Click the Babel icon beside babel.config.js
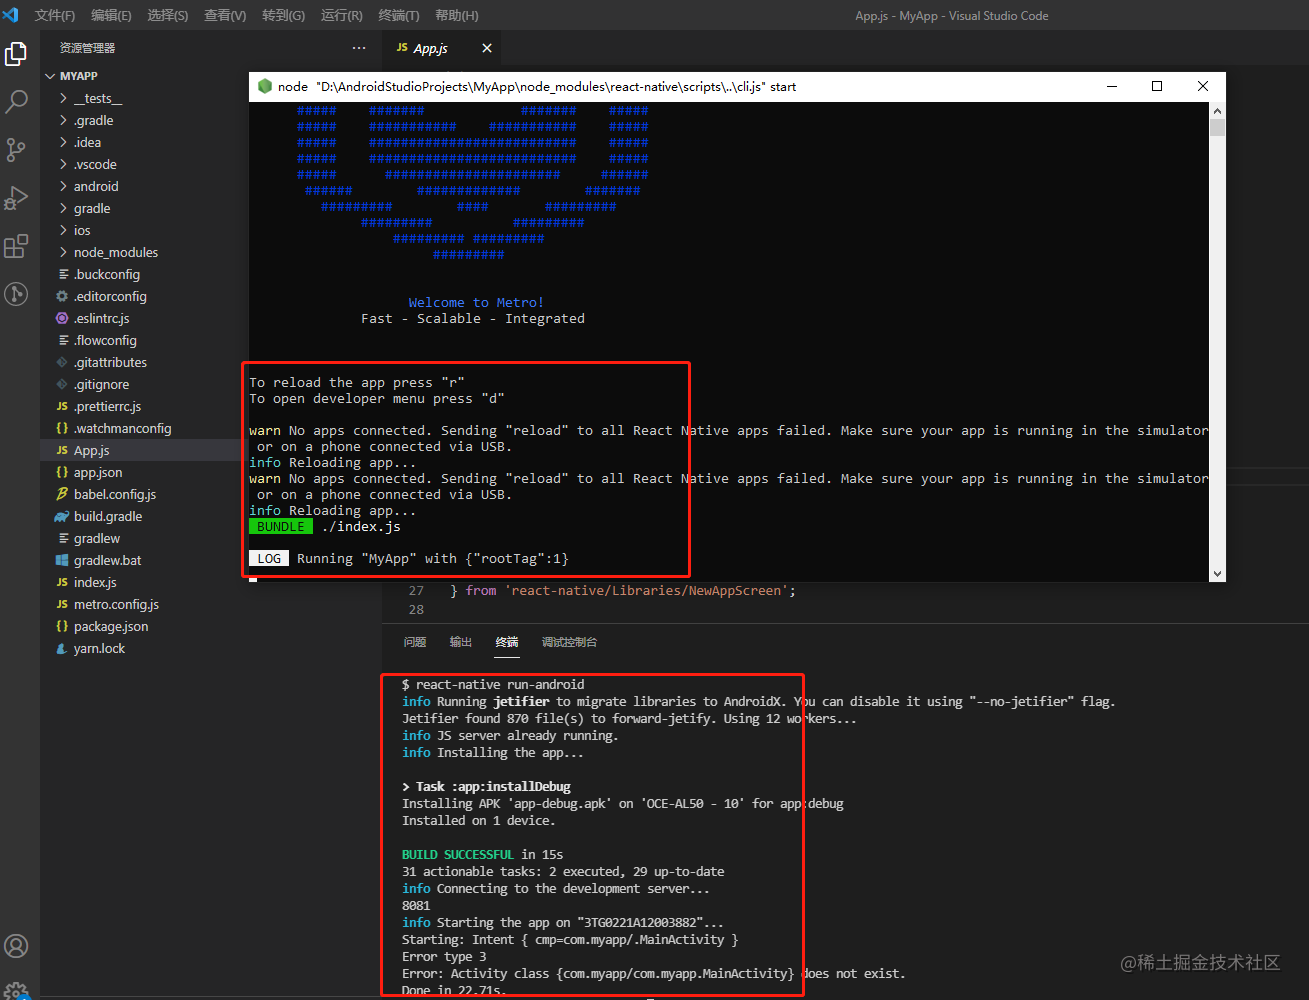 click(x=62, y=494)
